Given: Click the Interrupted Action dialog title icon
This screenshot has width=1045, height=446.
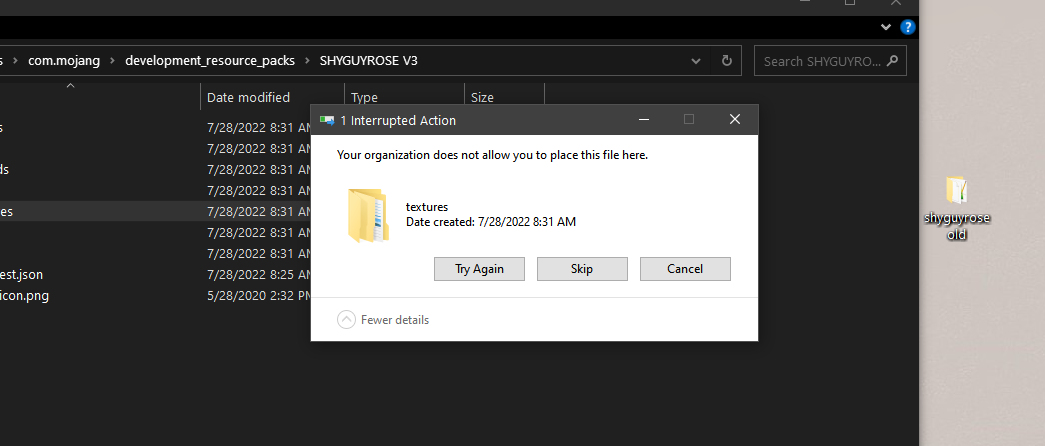Looking at the screenshot, I should pos(326,121).
